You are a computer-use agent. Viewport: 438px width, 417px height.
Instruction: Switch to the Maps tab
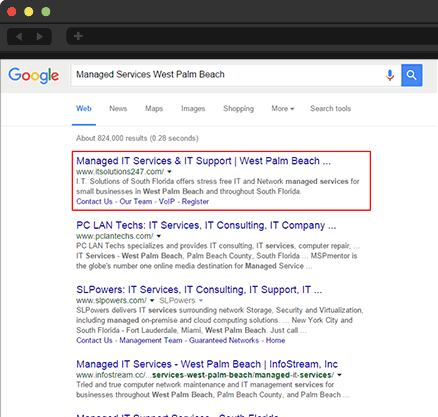point(154,109)
